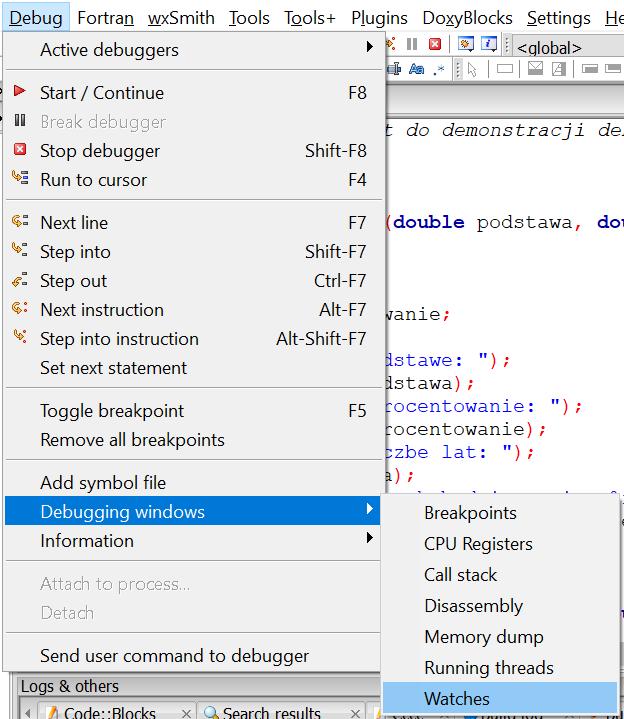This screenshot has height=719, width=624.
Task: Open the Debugging windows toolbar icon
Action: (x=466, y=44)
